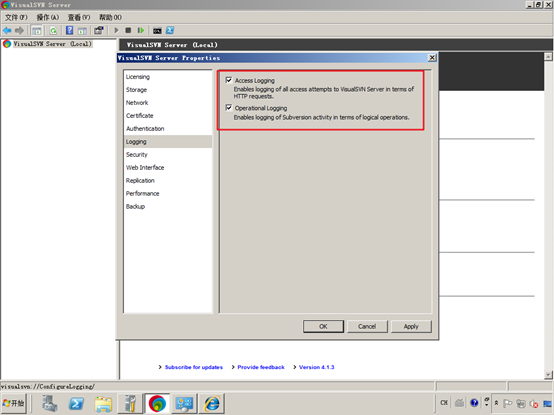Open Action Center flag icon in the tray
554x415 pixels.
508,403
